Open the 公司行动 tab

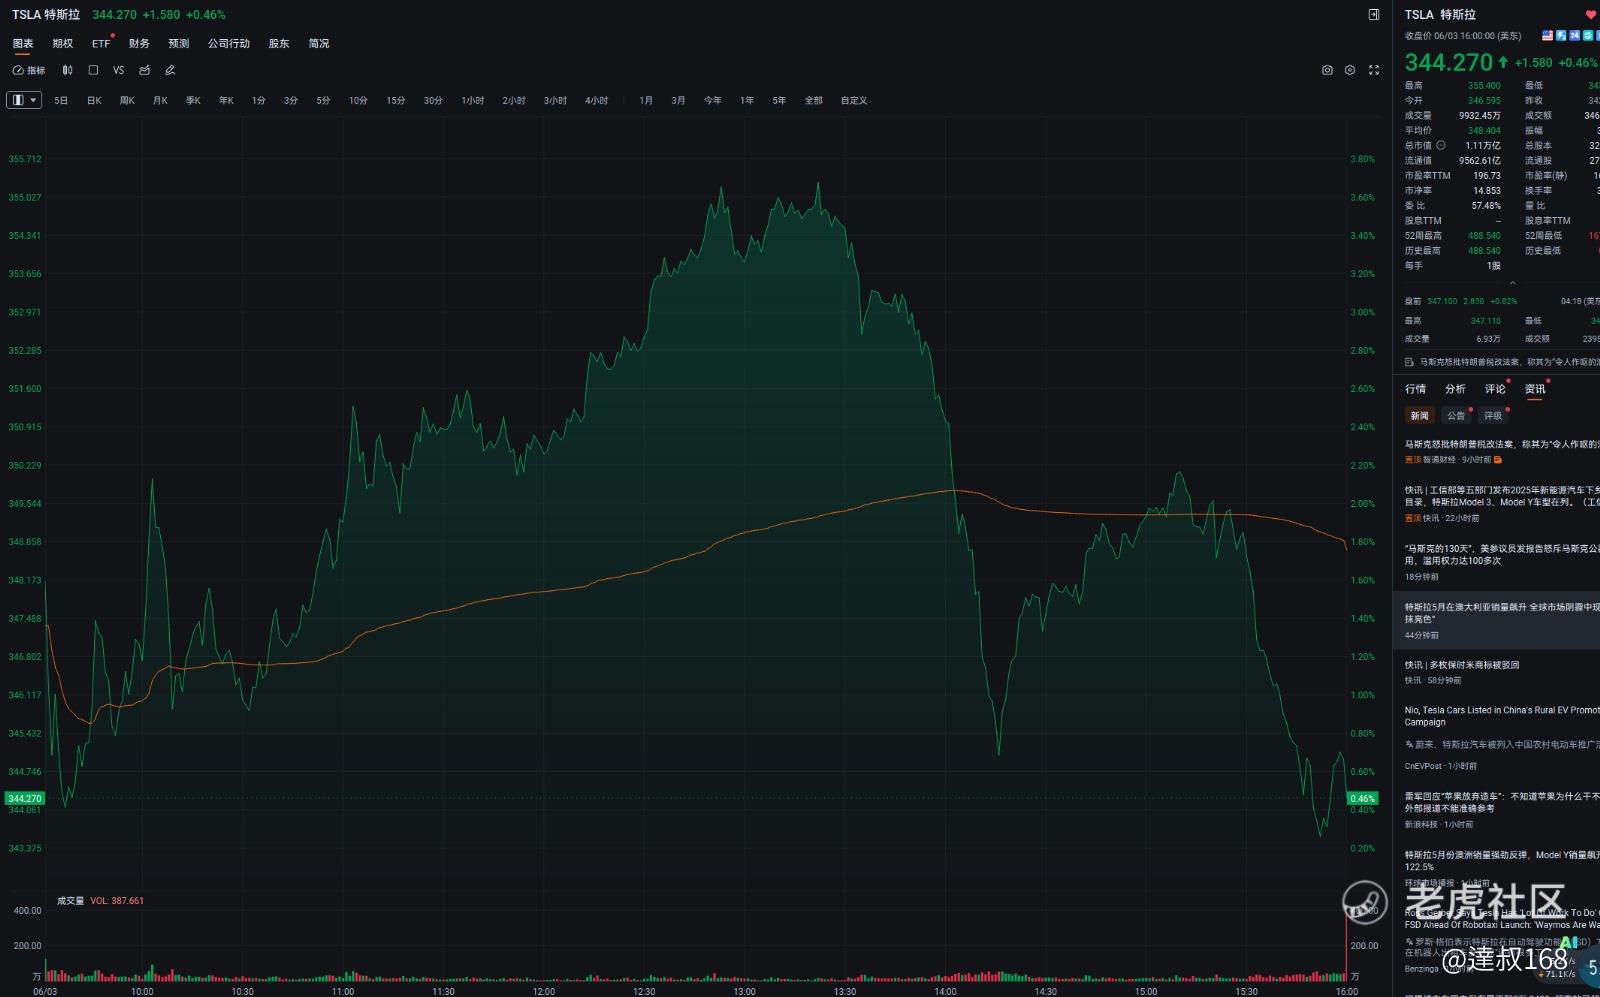click(229, 43)
